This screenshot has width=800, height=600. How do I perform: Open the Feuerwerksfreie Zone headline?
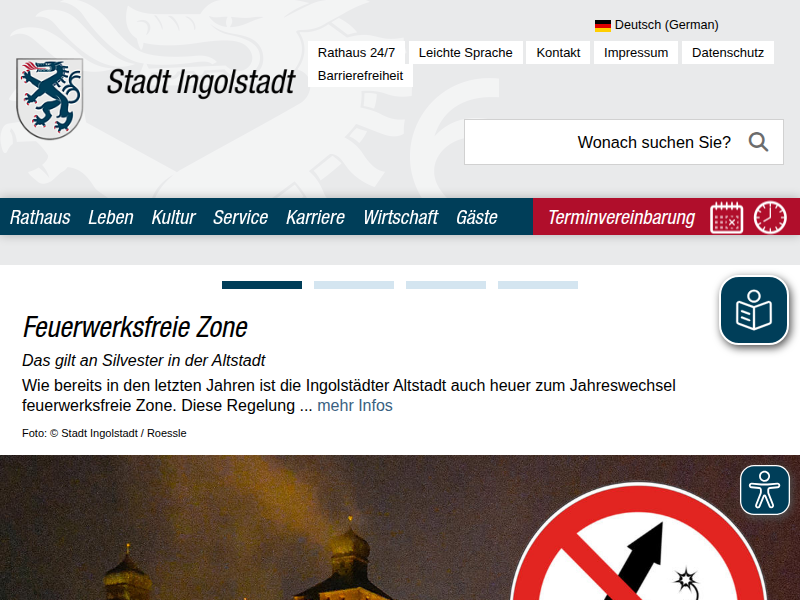coord(135,327)
